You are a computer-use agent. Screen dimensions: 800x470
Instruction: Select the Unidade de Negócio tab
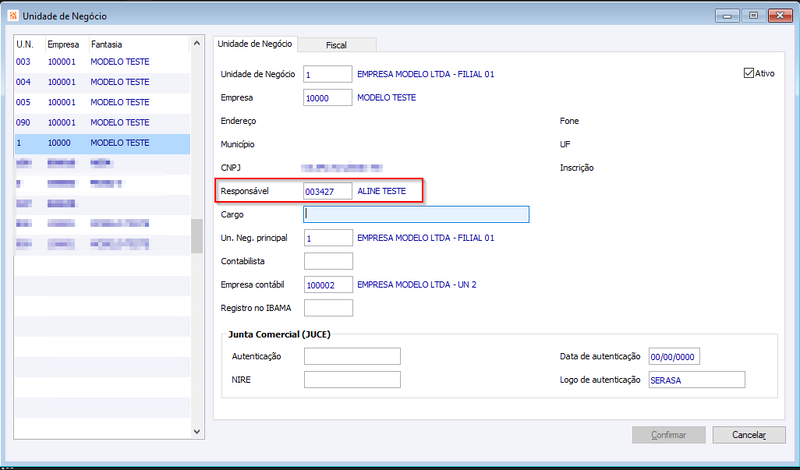(255, 44)
